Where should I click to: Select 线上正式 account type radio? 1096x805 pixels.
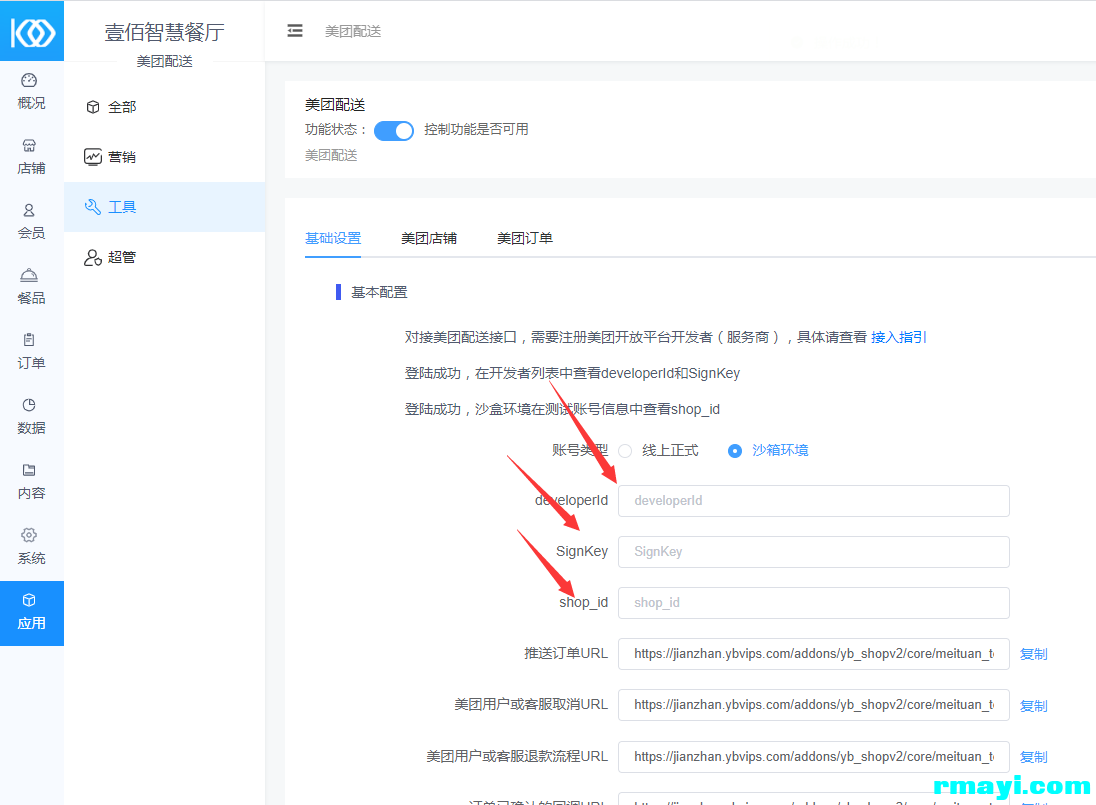(x=625, y=451)
